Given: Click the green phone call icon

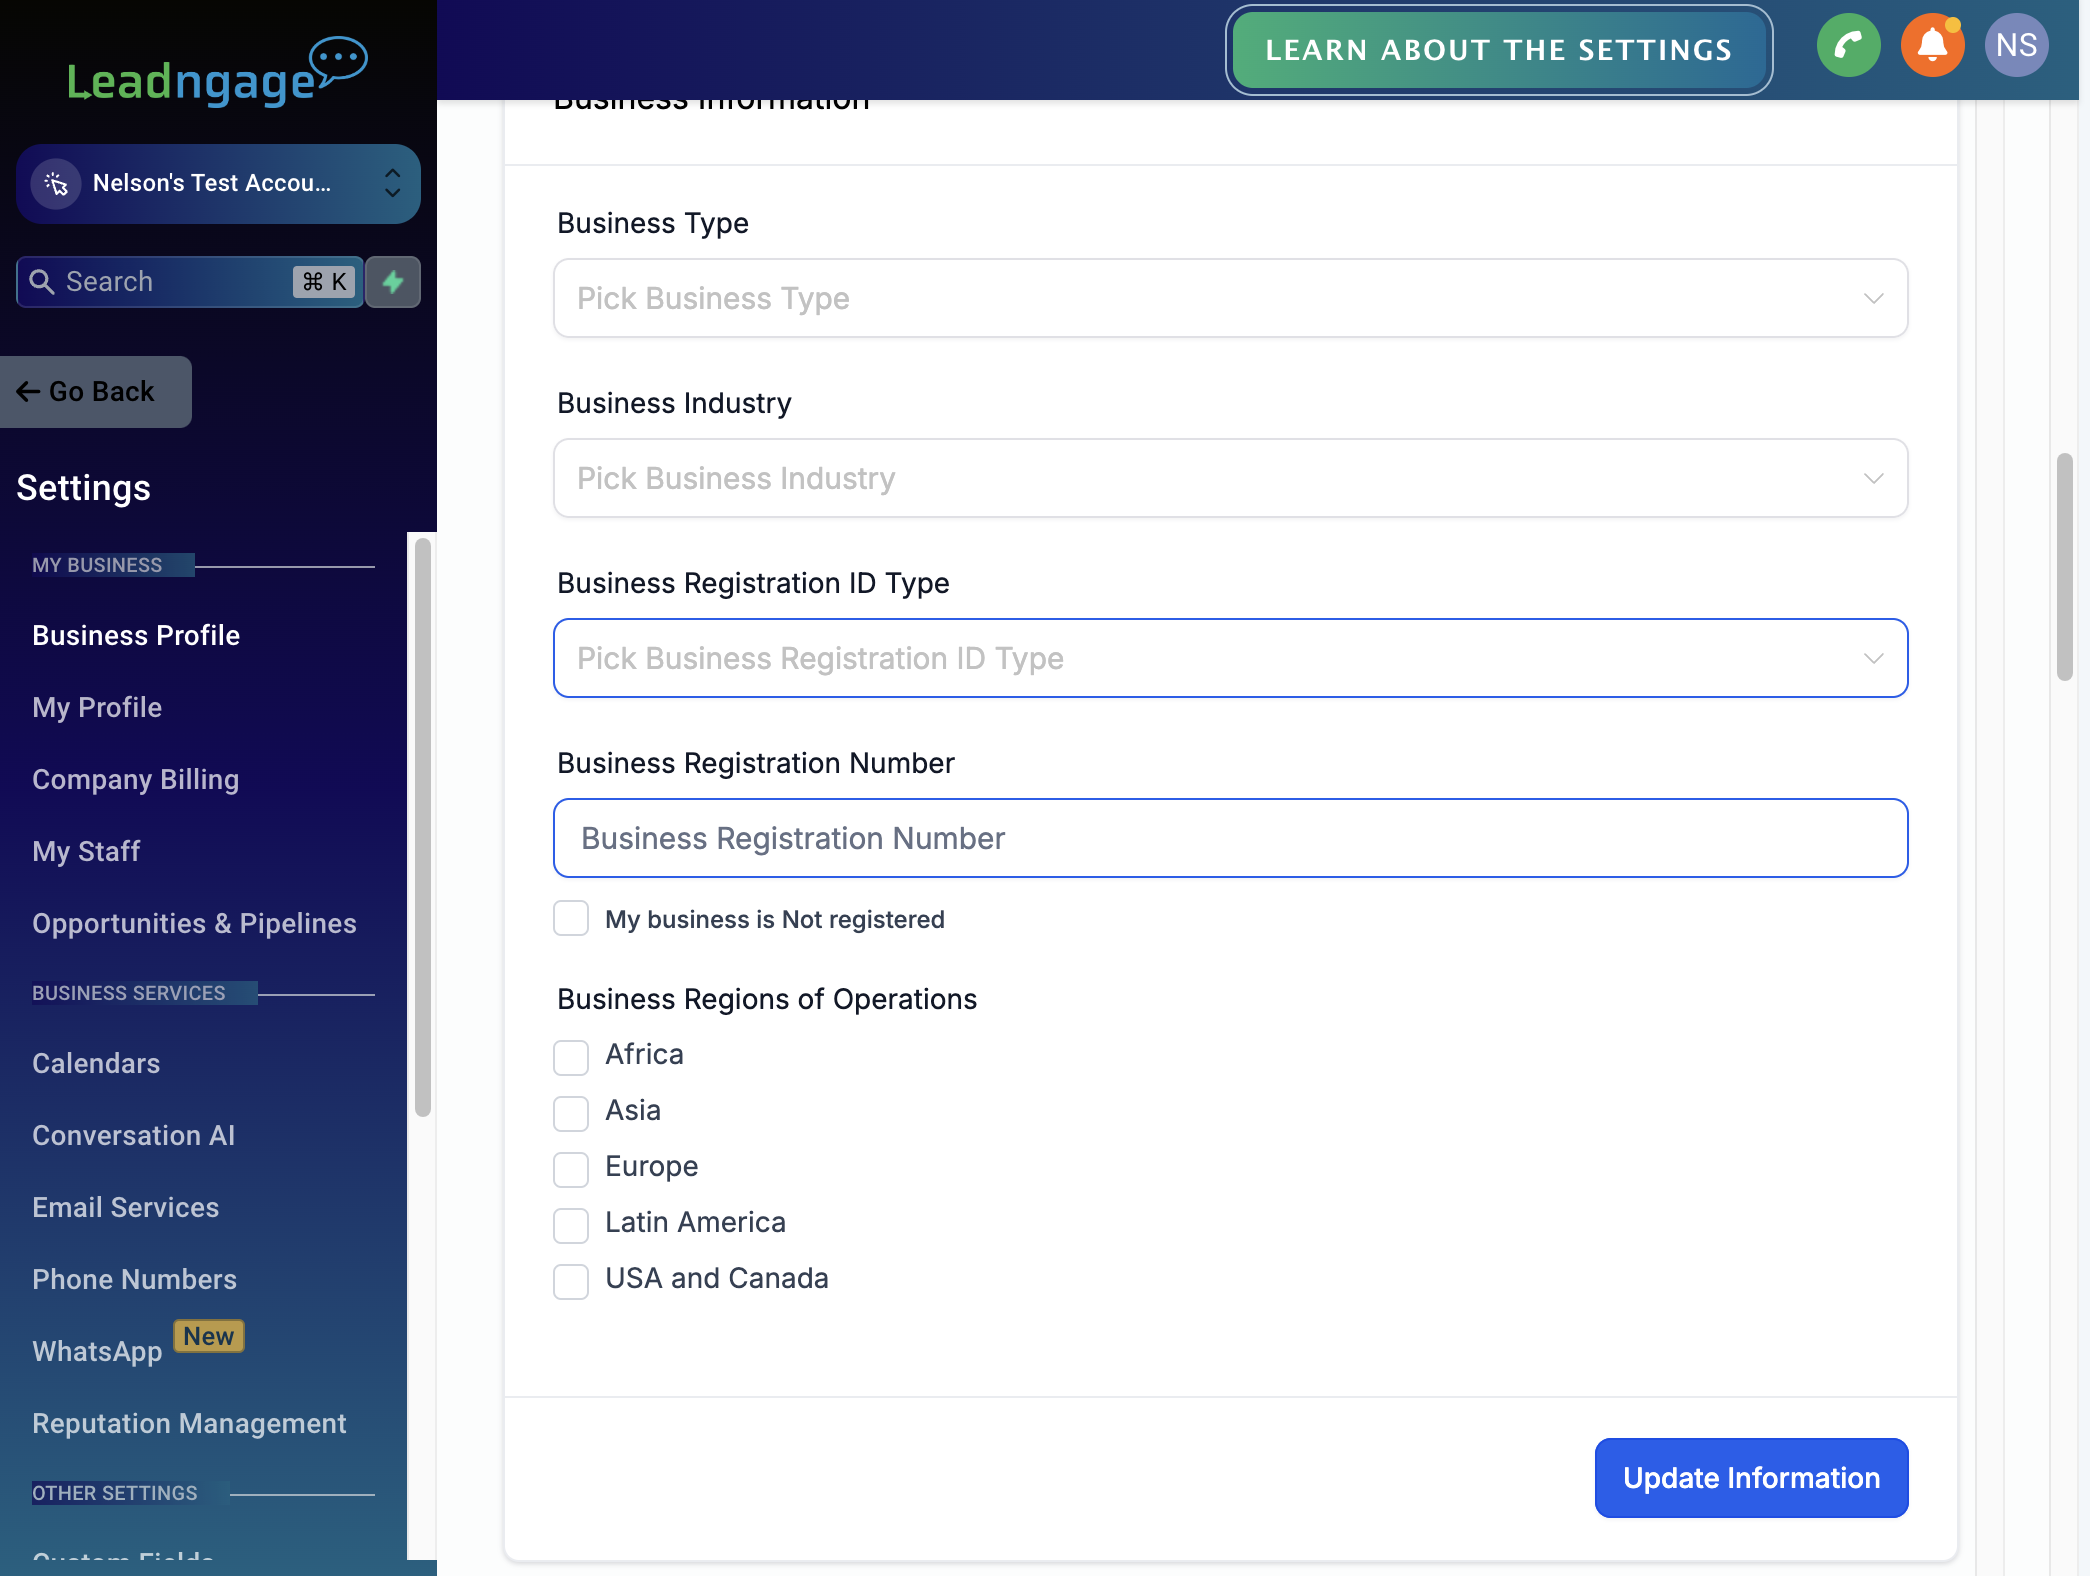Looking at the screenshot, I should click(x=1848, y=46).
